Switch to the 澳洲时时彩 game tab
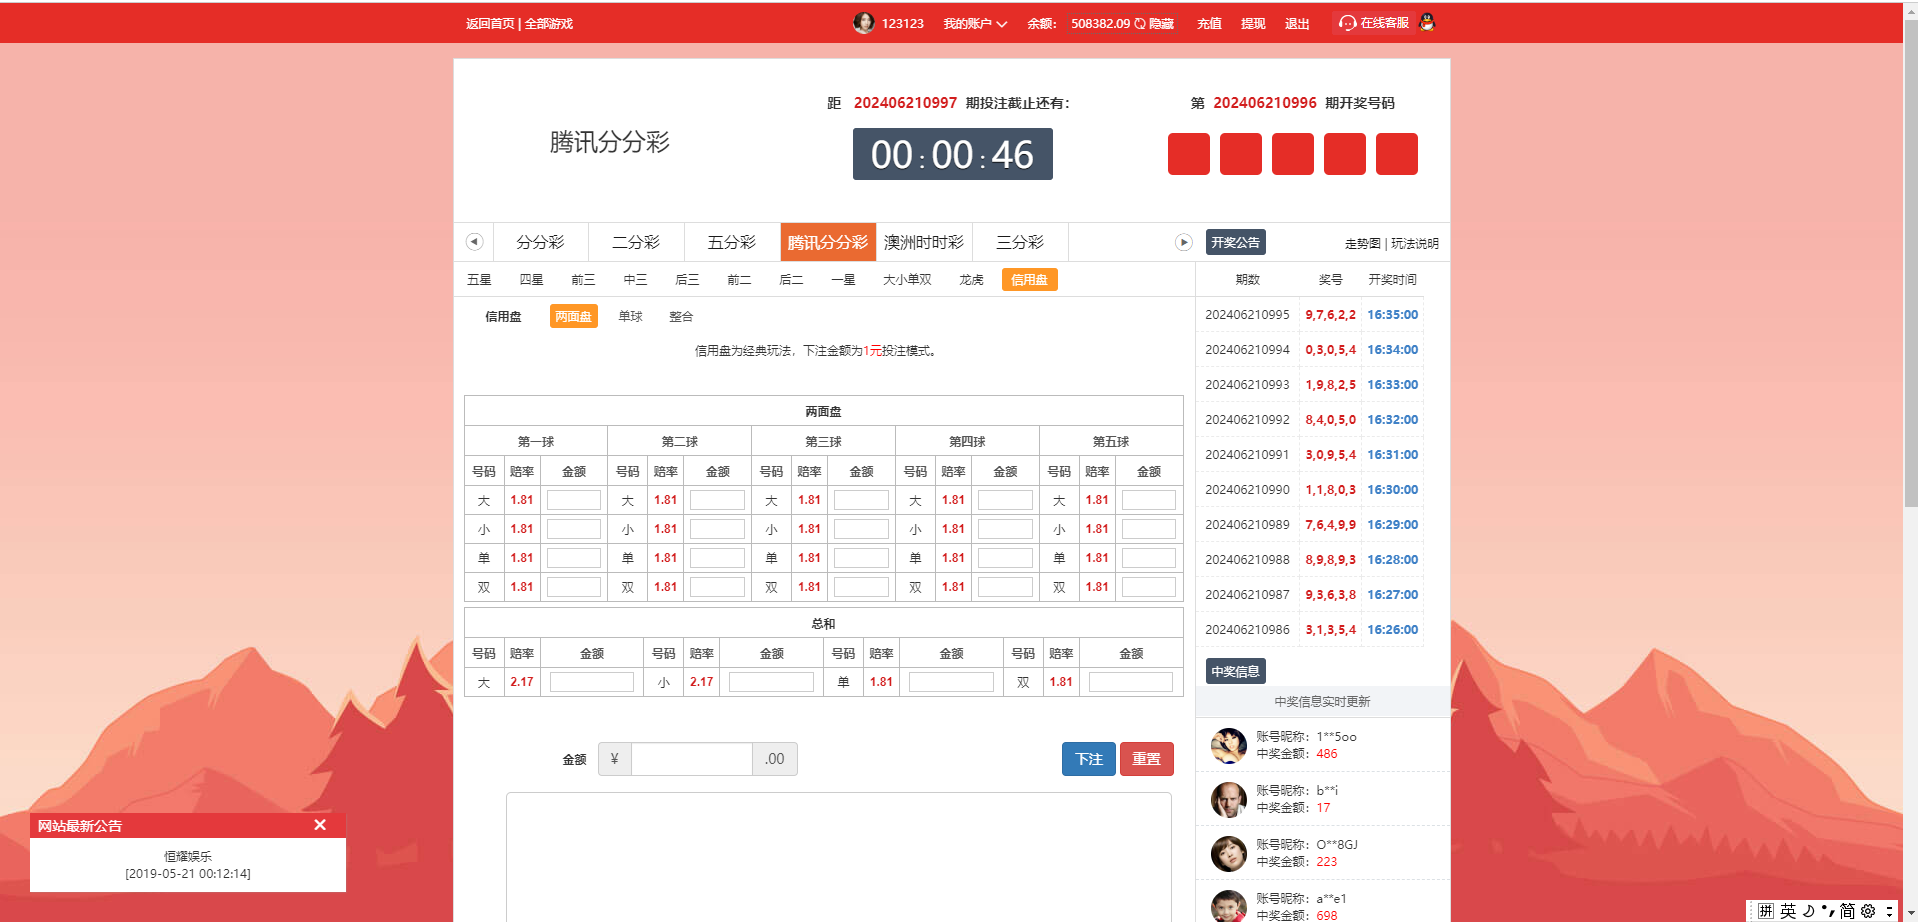The height and width of the screenshot is (922, 1918). pyautogui.click(x=923, y=242)
